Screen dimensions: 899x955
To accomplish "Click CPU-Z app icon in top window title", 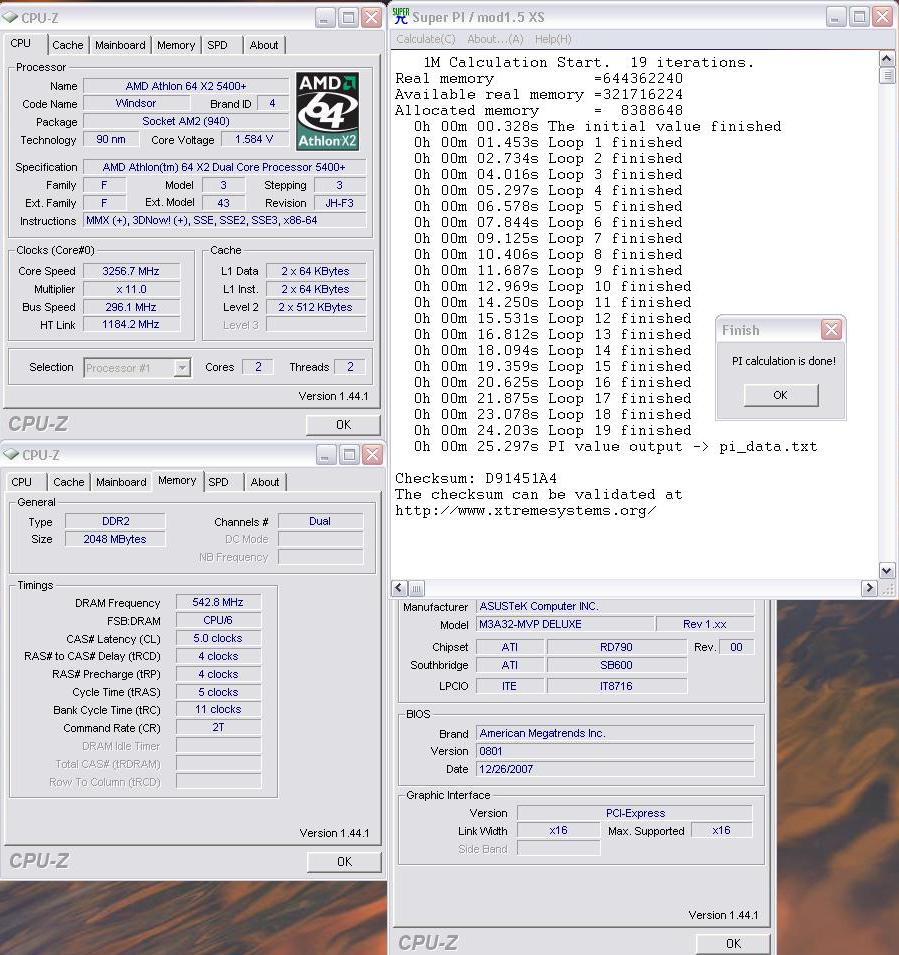I will (x=10, y=18).
